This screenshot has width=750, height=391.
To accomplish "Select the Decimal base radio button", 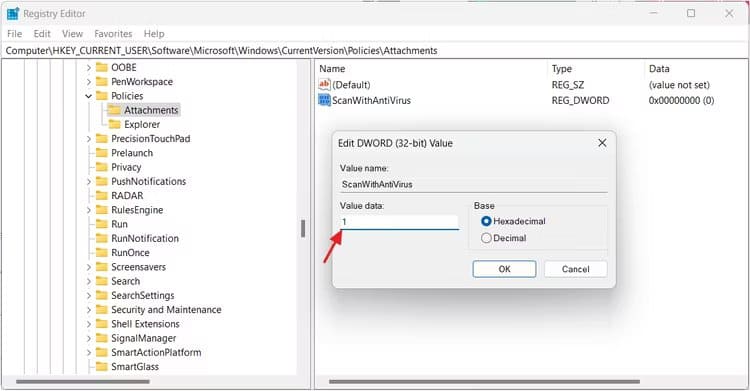I will [x=486, y=238].
